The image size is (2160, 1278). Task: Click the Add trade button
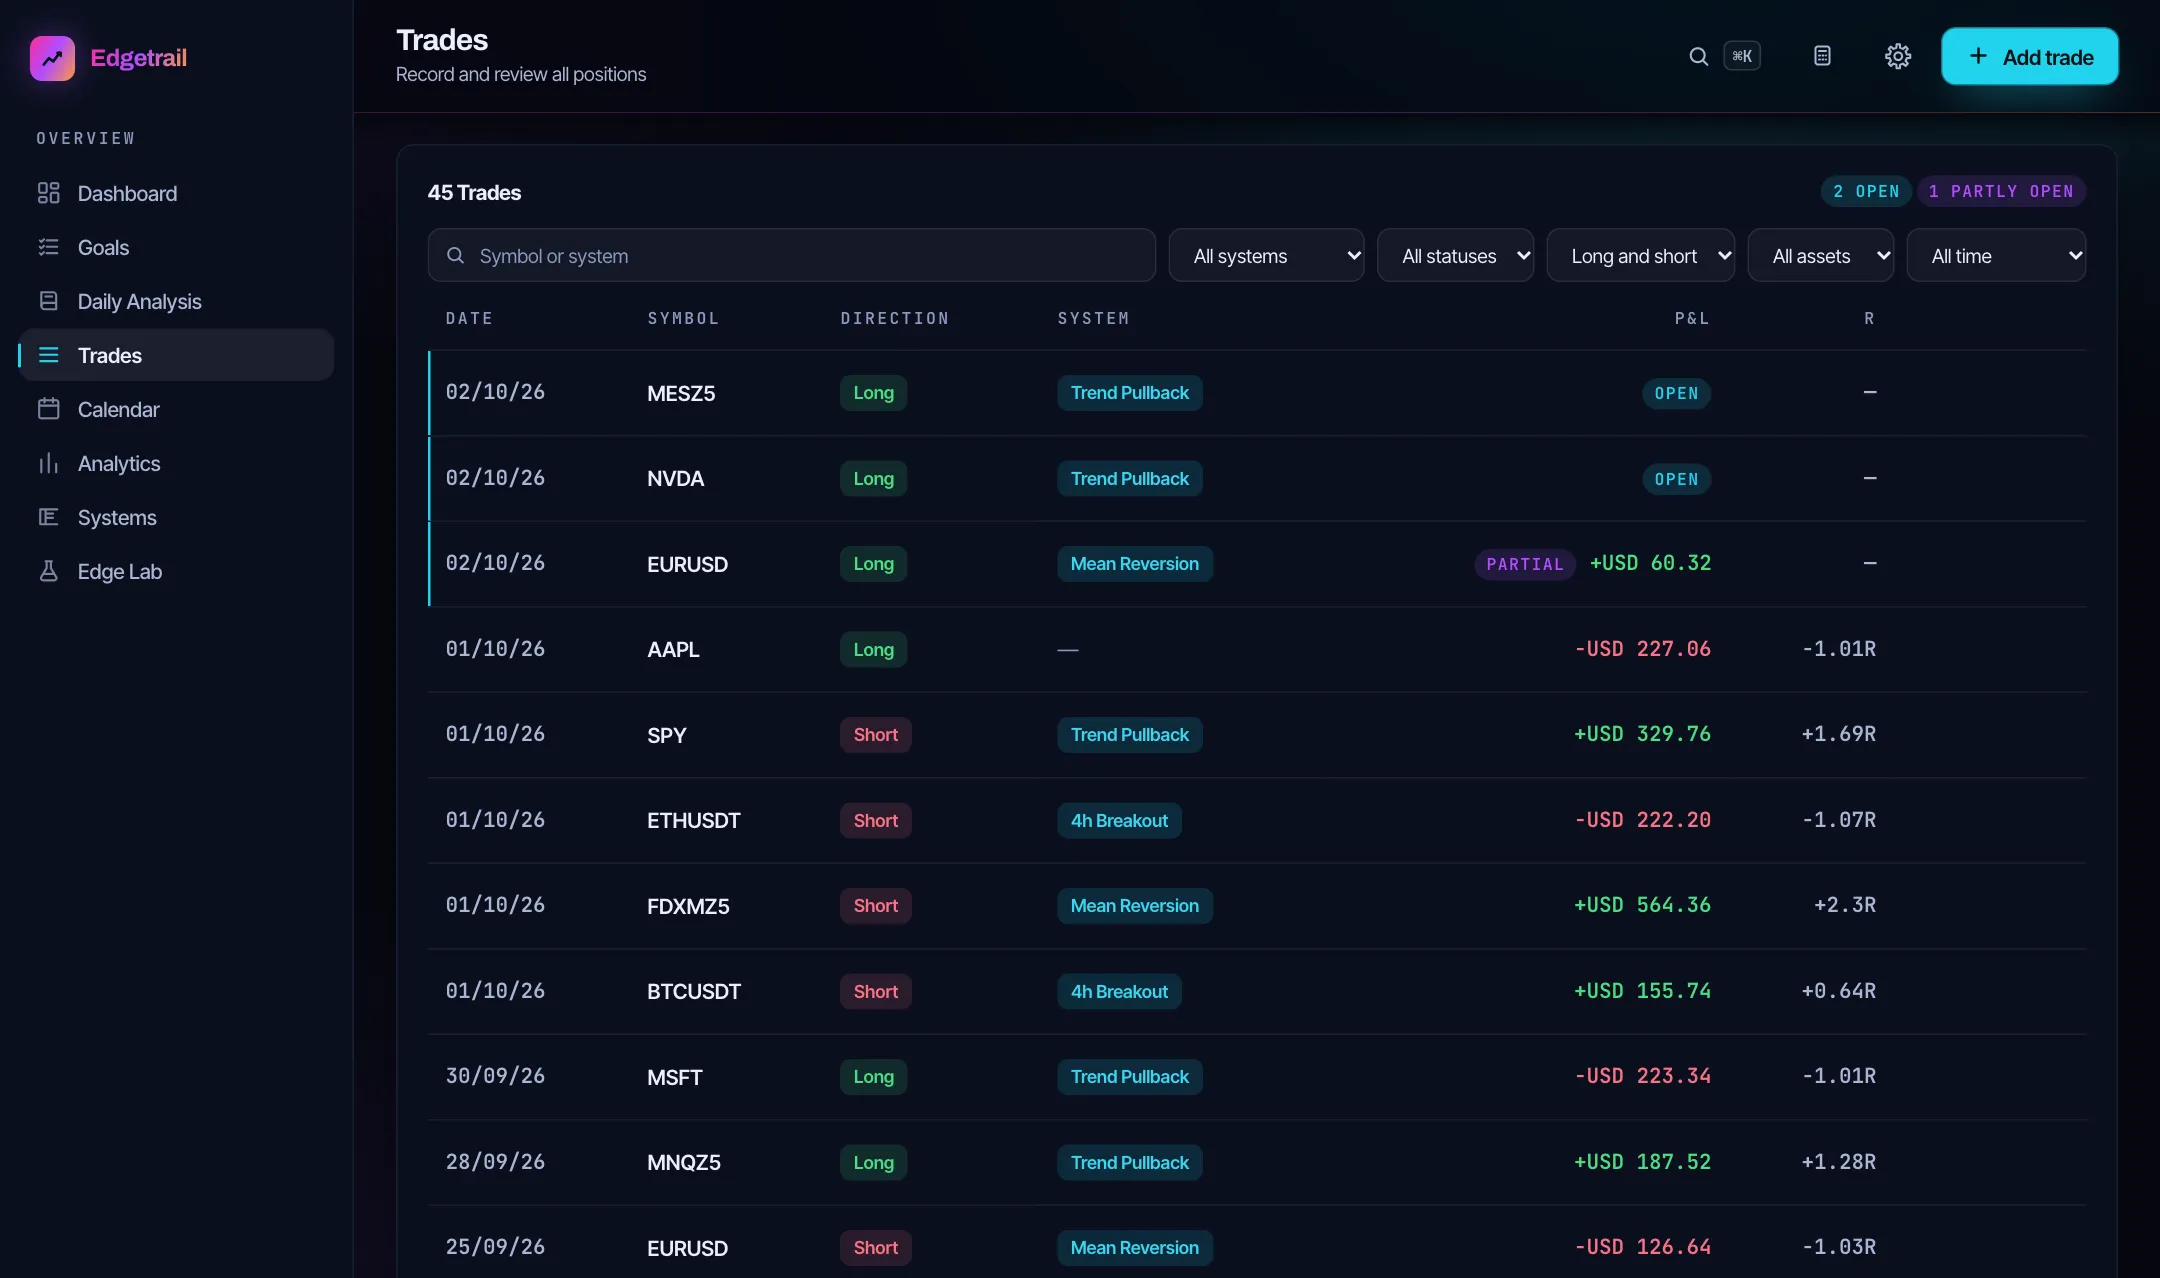pos(2029,57)
